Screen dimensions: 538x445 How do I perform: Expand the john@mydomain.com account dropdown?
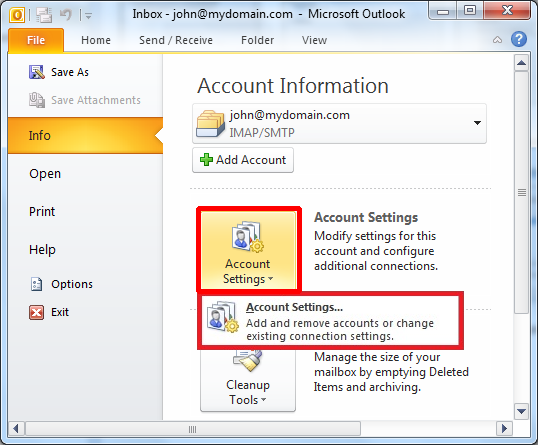(x=477, y=123)
